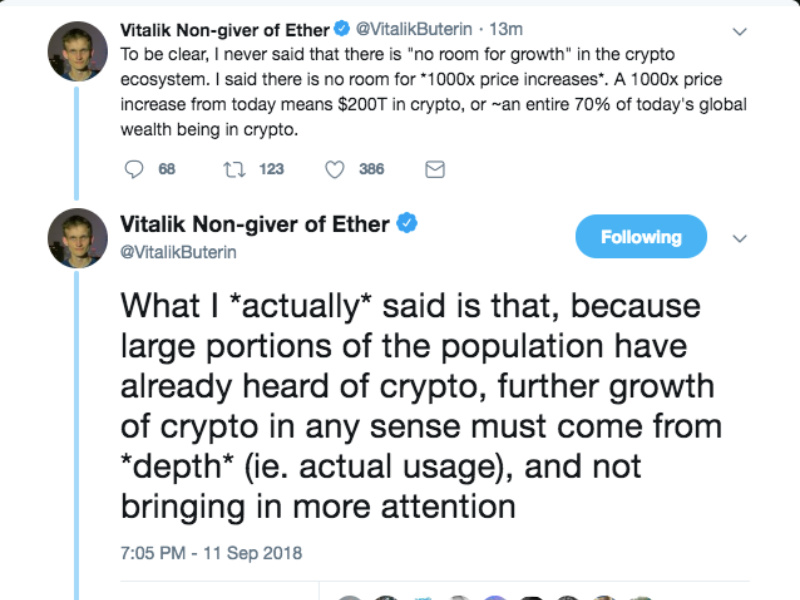Click the 13m timestamp link

click(x=506, y=29)
